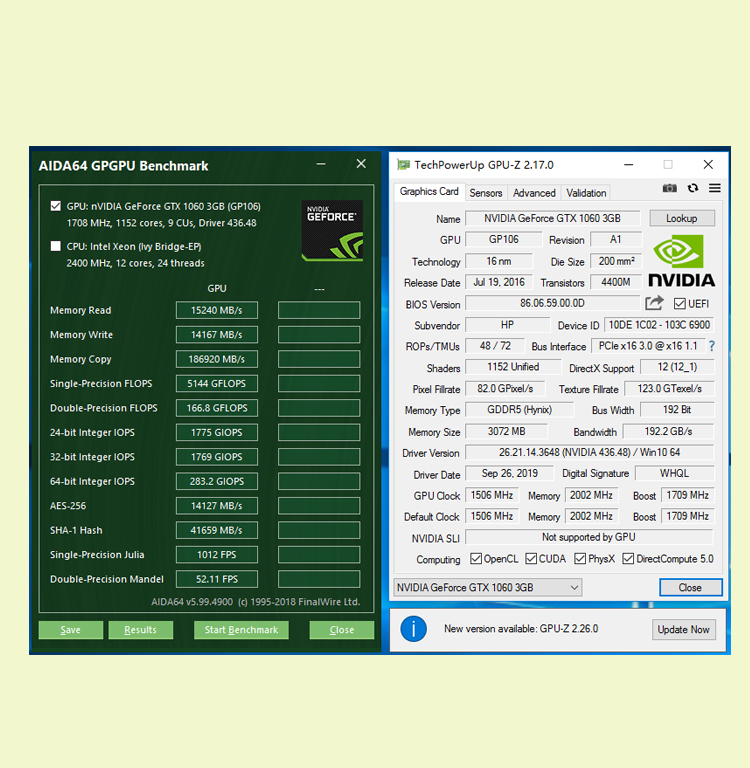The height and width of the screenshot is (768, 750).
Task: Enable the CPU Intel Xeon checkbox
Action: click(x=56, y=246)
